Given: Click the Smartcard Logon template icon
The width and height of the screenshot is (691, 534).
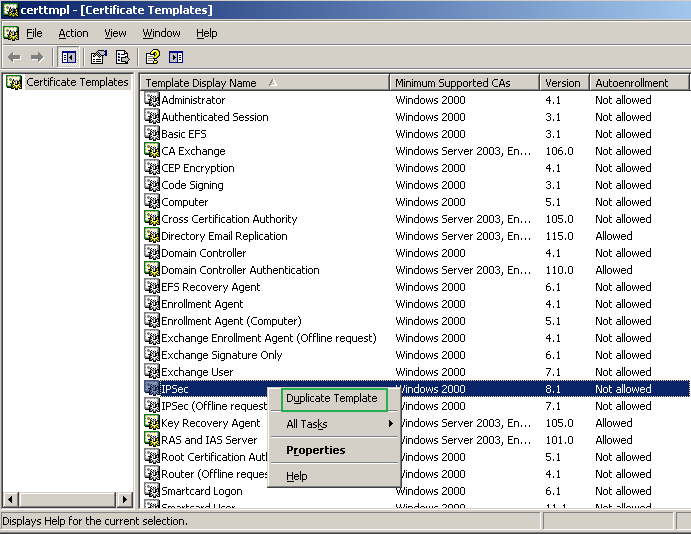Looking at the screenshot, I should coord(152,490).
